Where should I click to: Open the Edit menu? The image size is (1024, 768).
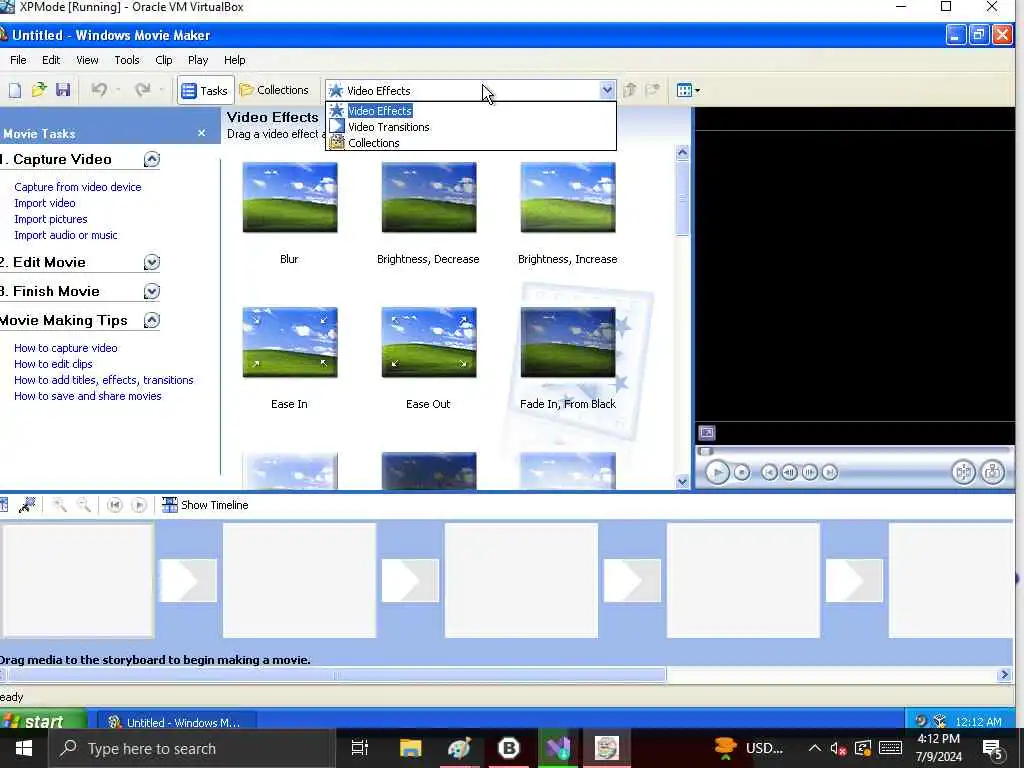click(51, 60)
